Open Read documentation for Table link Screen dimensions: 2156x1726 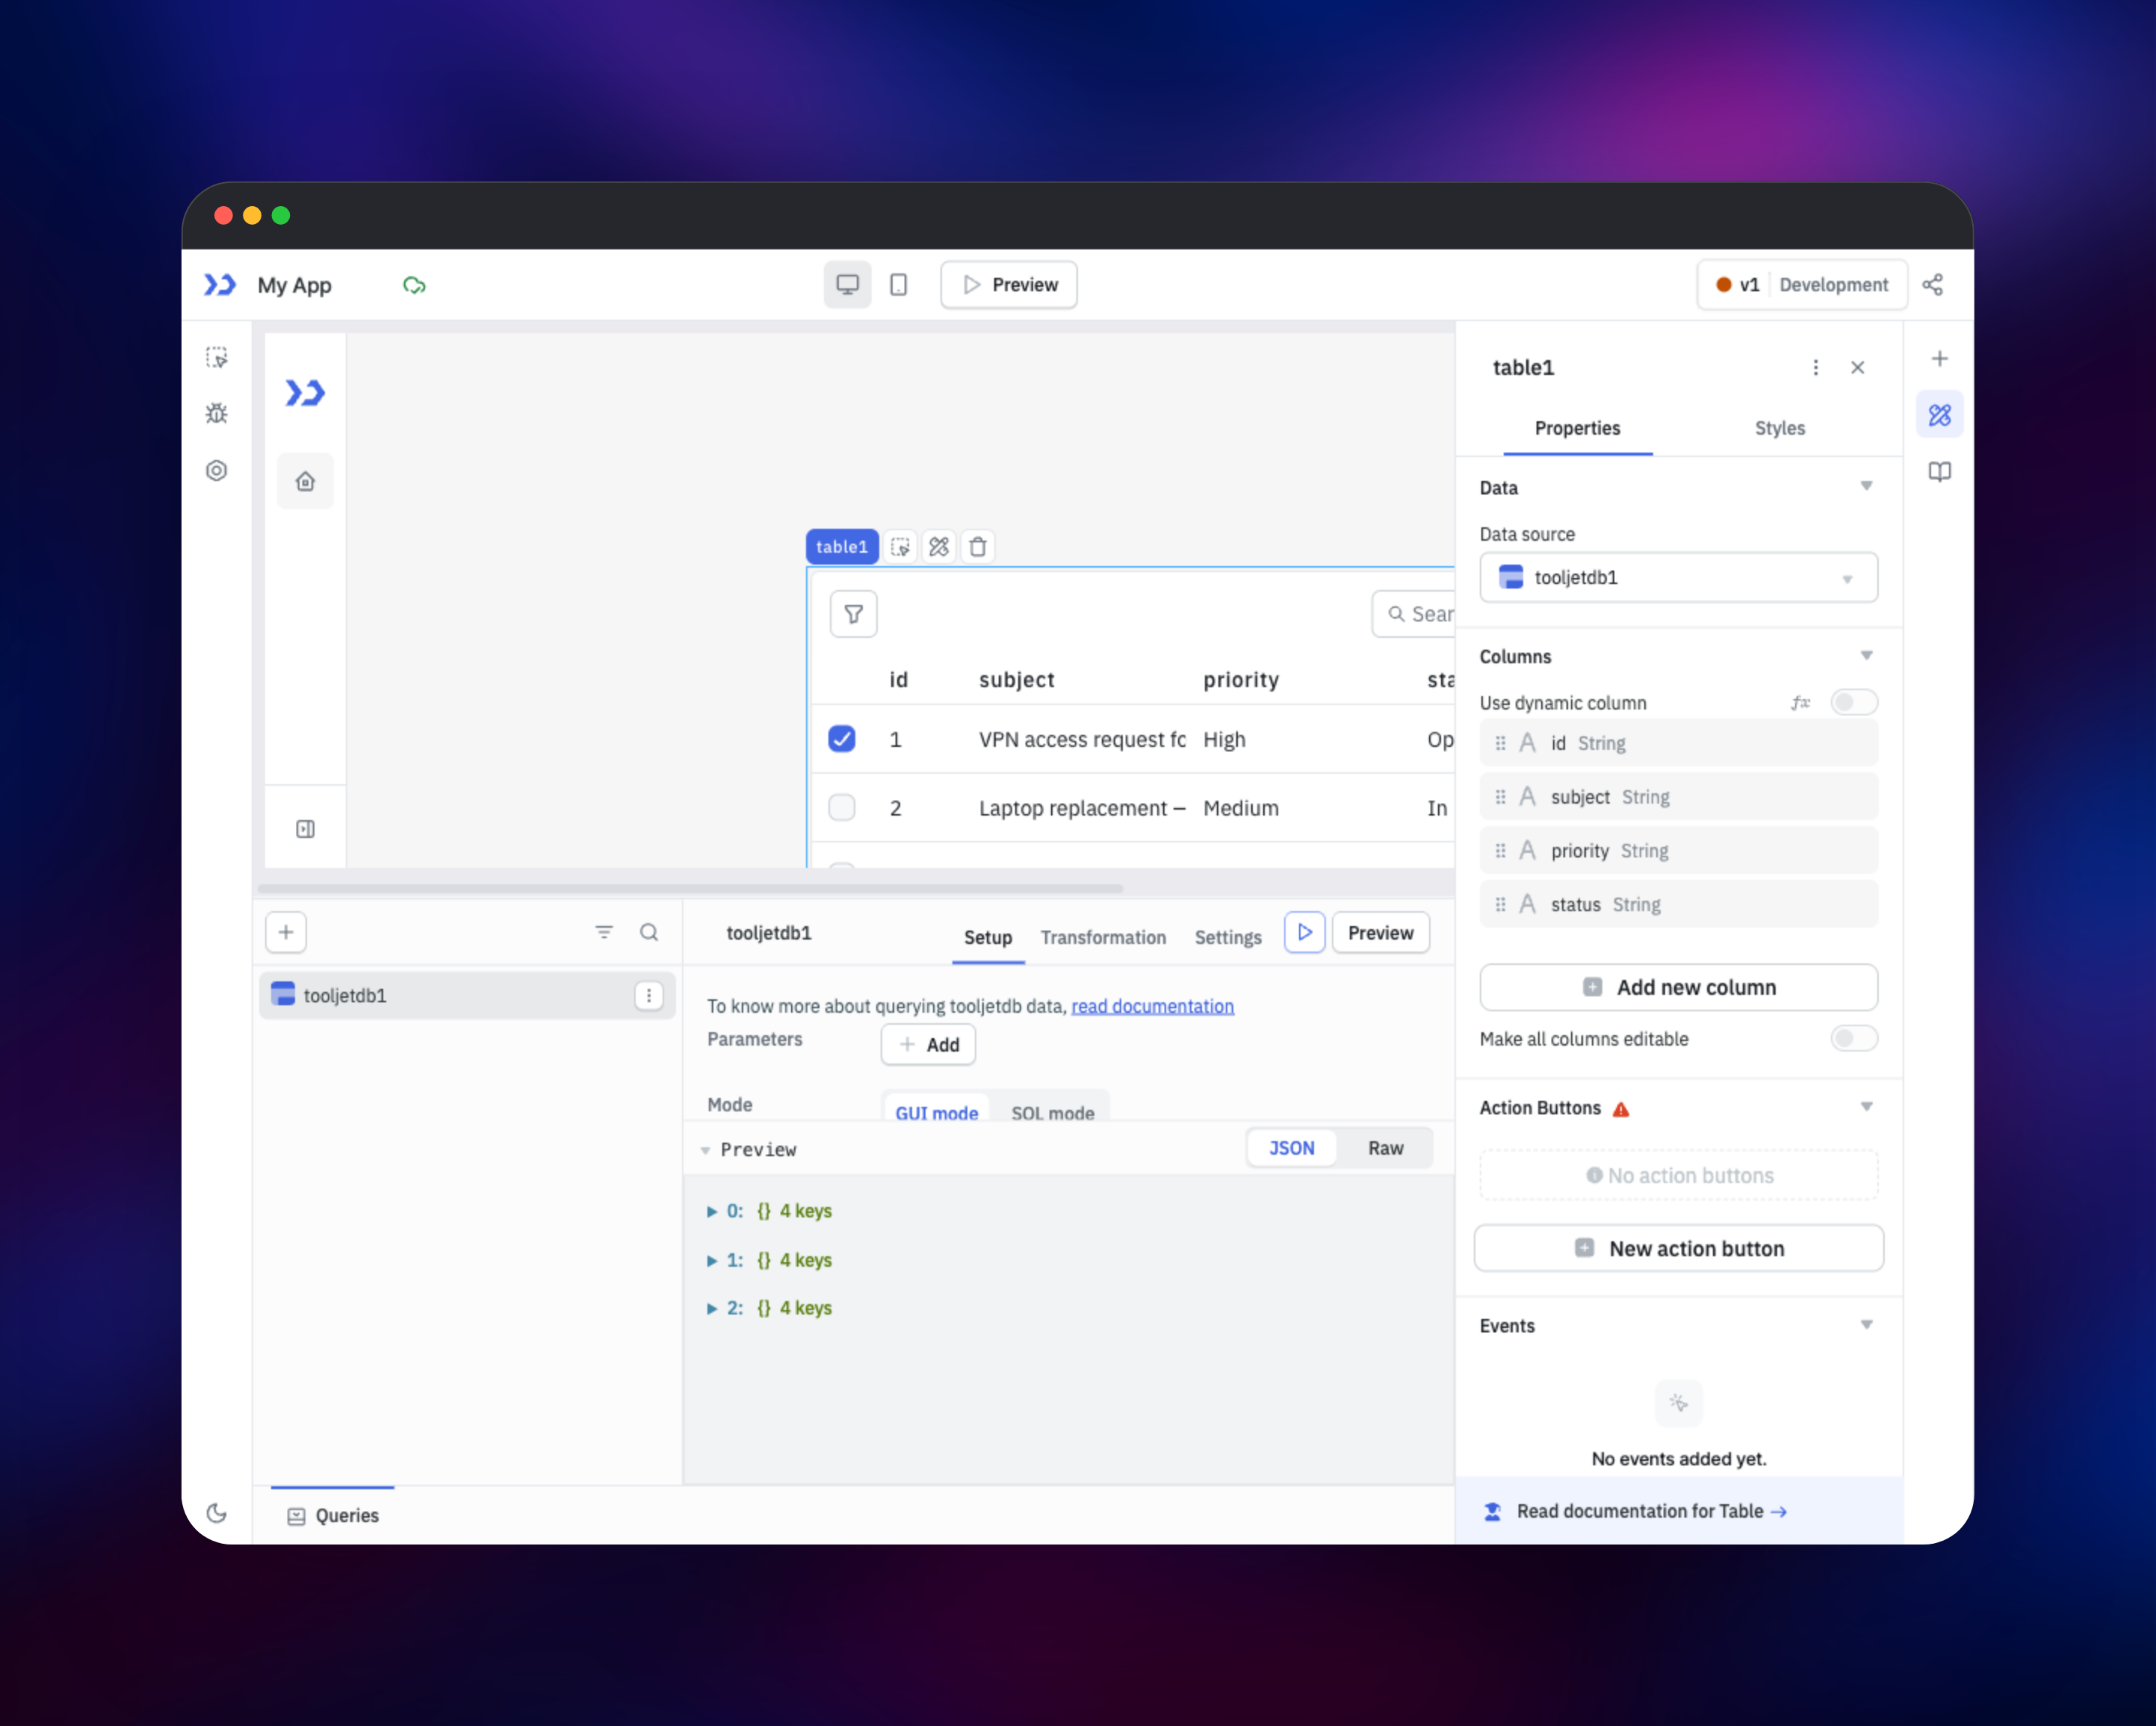pyautogui.click(x=1651, y=1511)
